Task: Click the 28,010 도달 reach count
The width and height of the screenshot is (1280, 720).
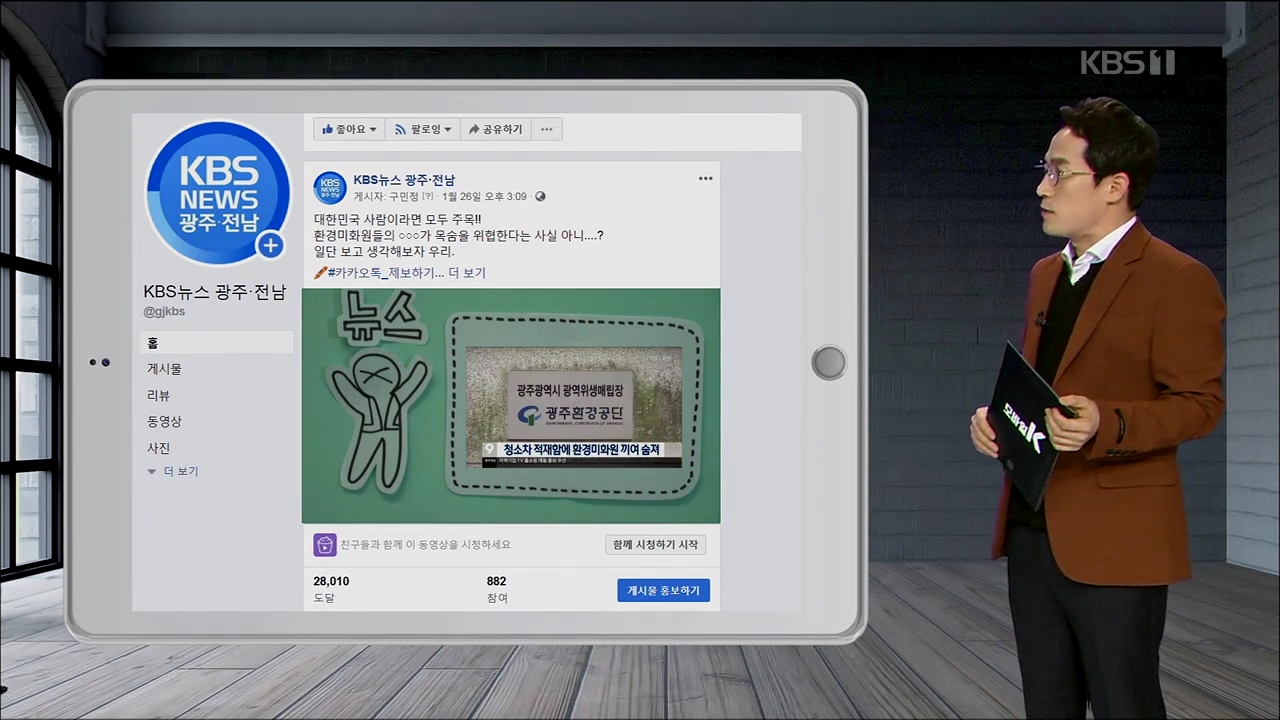Action: 331,589
